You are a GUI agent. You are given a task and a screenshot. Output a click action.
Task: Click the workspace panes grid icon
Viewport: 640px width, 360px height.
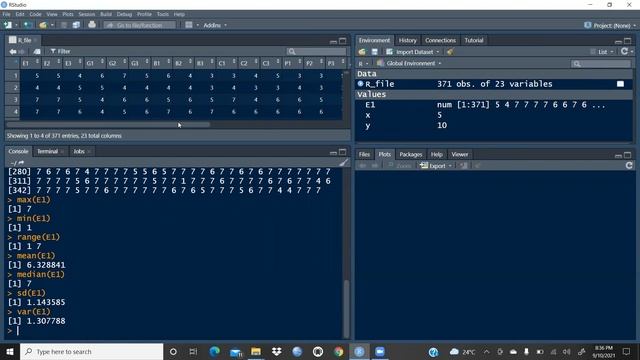(189, 25)
